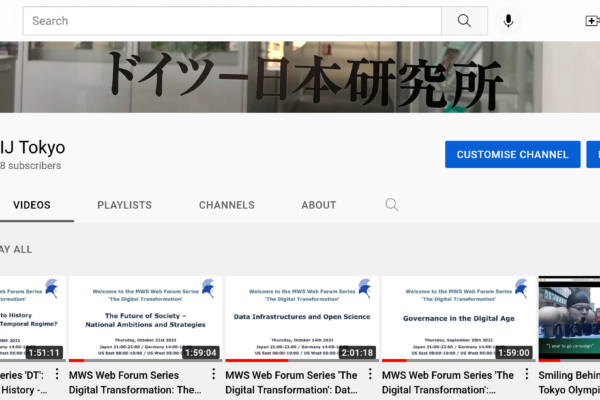Open Data Infrastructures and Open Science thumbnail
Image resolution: width=600 pixels, height=400 pixels.
coord(302,319)
